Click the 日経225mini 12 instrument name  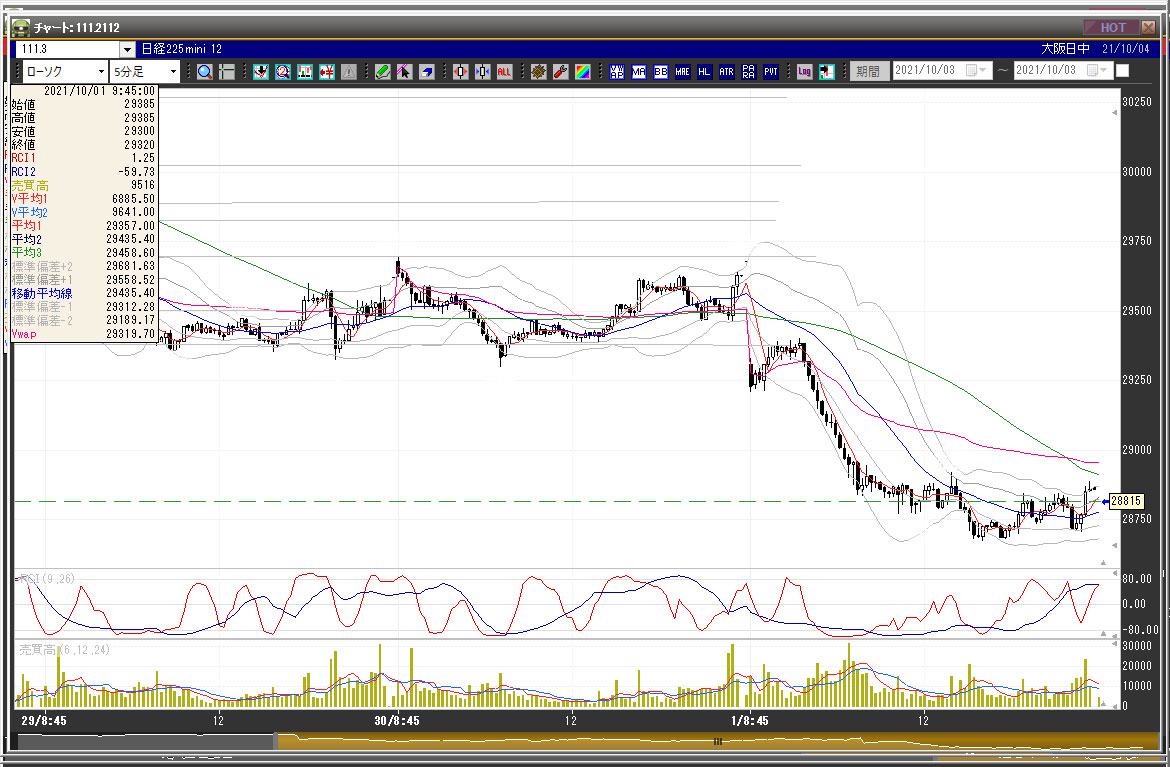point(181,48)
